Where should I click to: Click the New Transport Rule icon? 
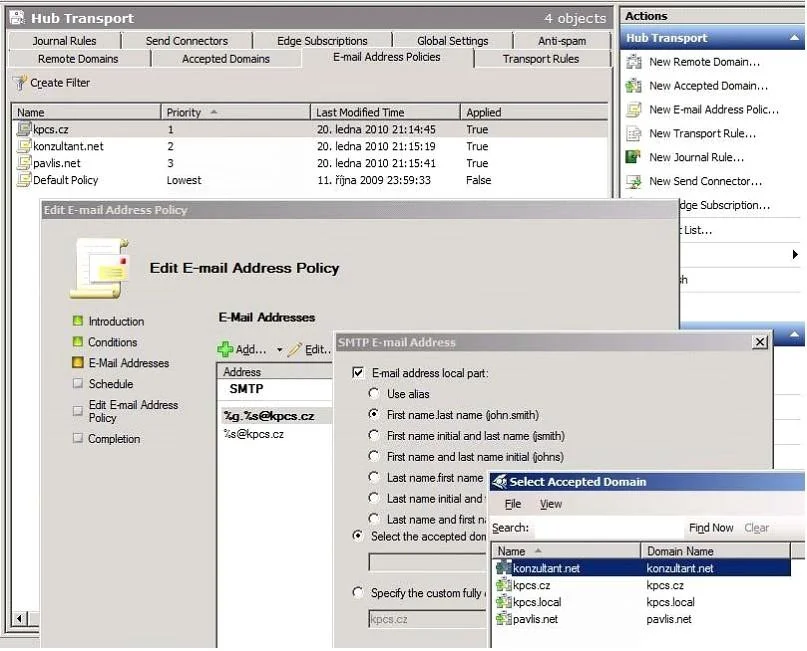(634, 133)
